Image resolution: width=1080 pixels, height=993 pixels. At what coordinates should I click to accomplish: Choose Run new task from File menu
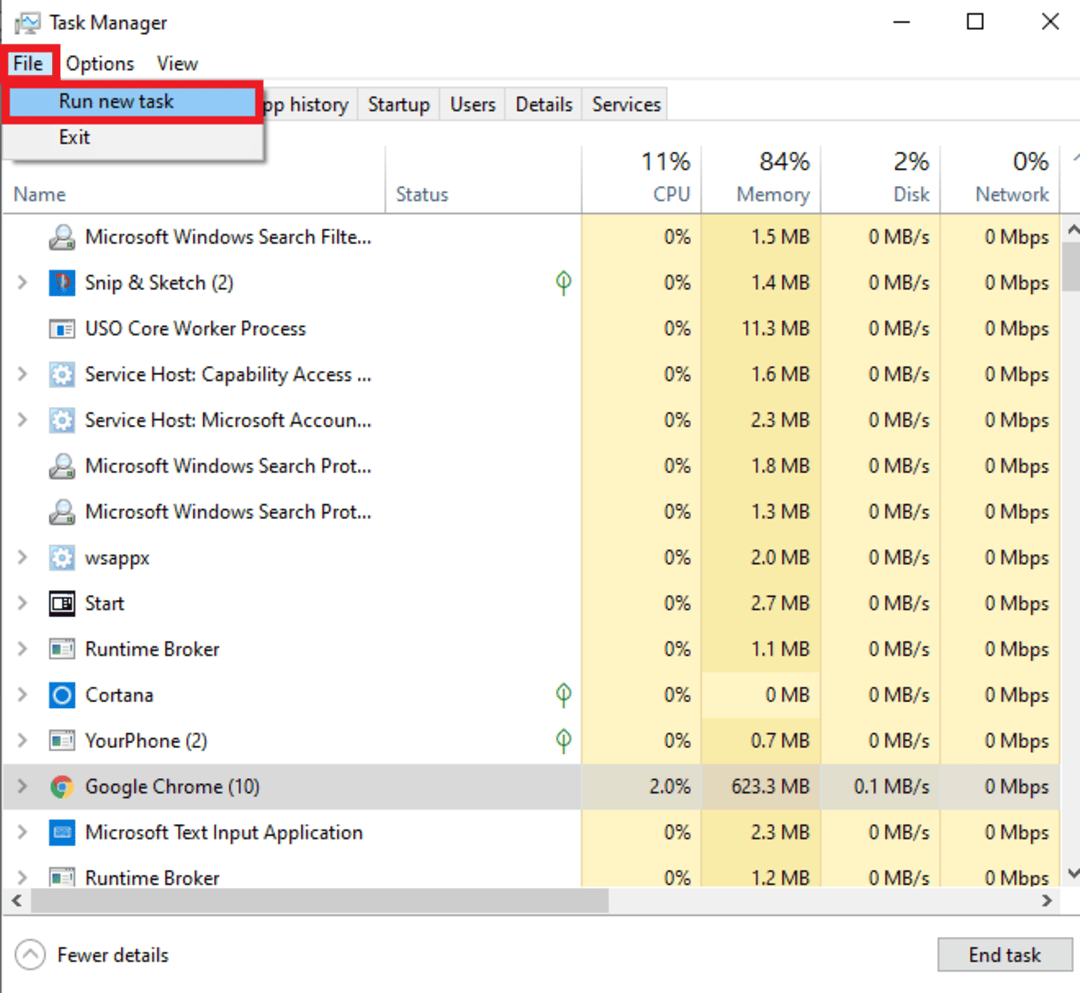[132, 102]
